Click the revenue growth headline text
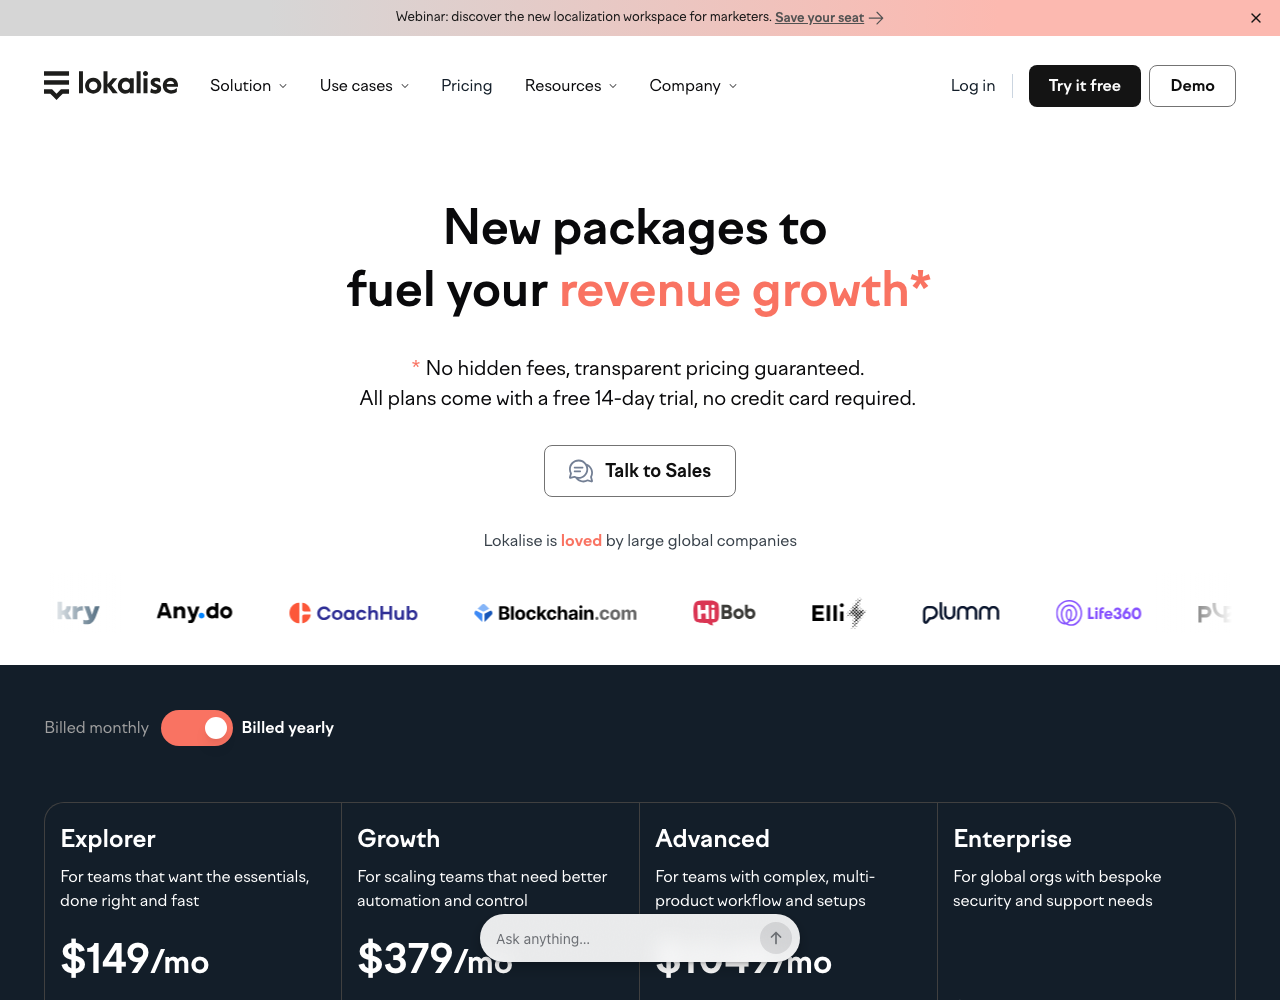The height and width of the screenshot is (1000, 1280). pos(745,290)
